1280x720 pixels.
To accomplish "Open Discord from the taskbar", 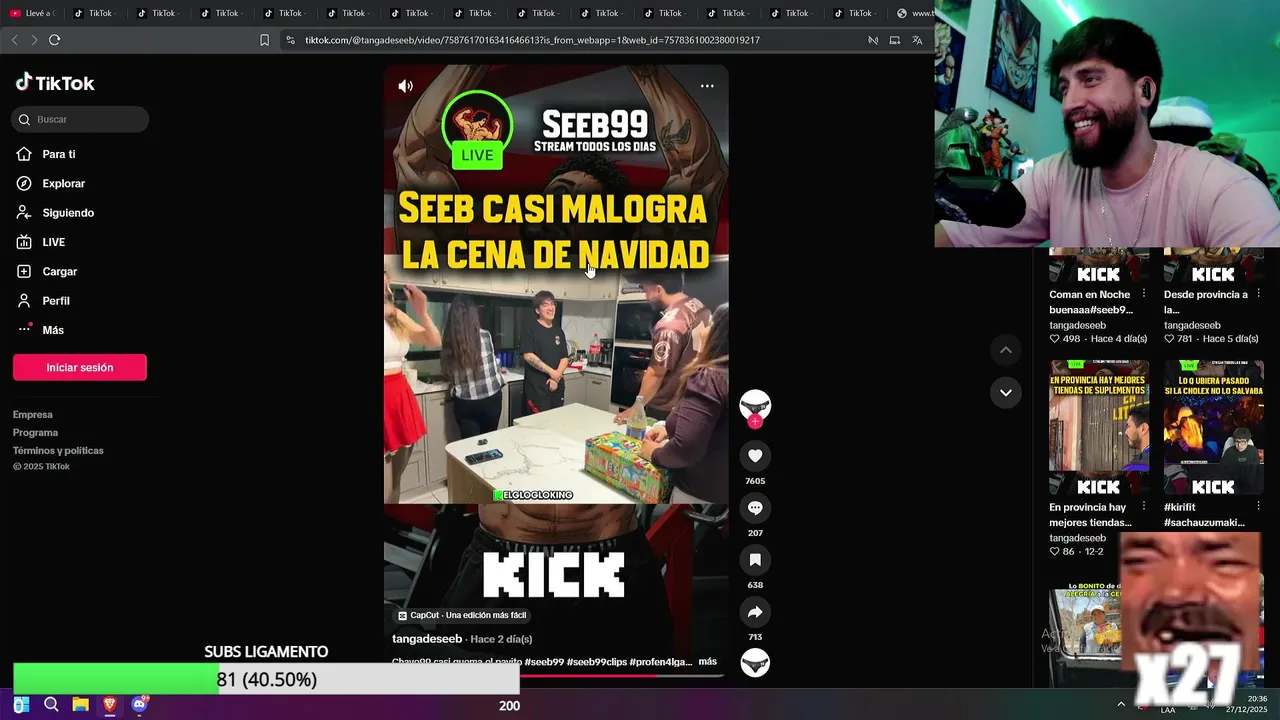I will (x=139, y=705).
